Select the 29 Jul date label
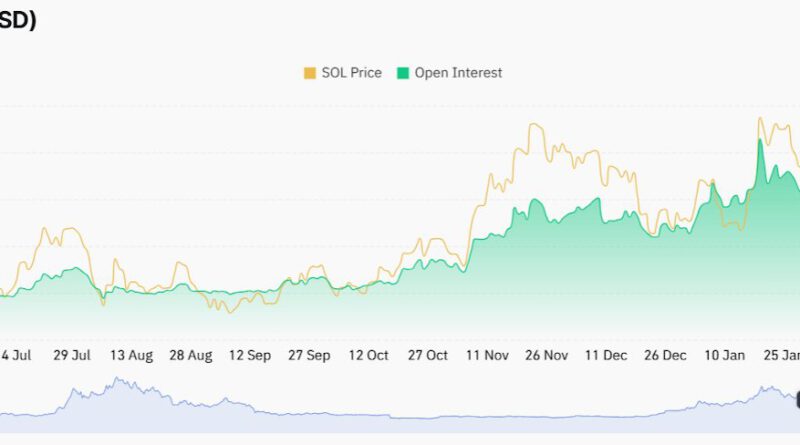This screenshot has width=800, height=445. pos(72,355)
